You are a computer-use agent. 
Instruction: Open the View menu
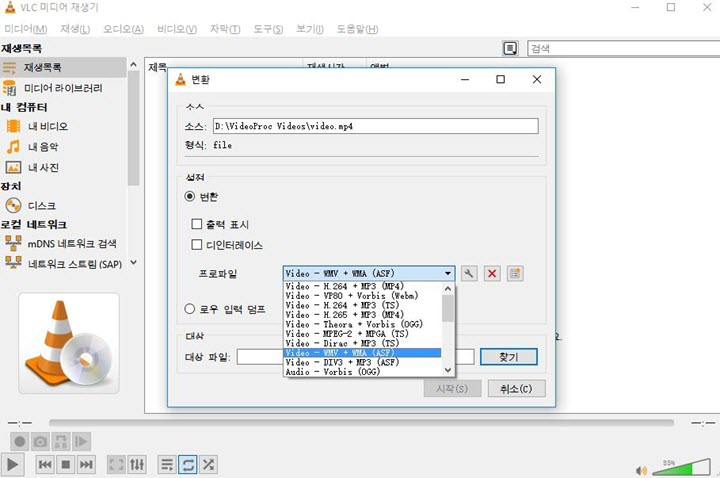click(309, 29)
